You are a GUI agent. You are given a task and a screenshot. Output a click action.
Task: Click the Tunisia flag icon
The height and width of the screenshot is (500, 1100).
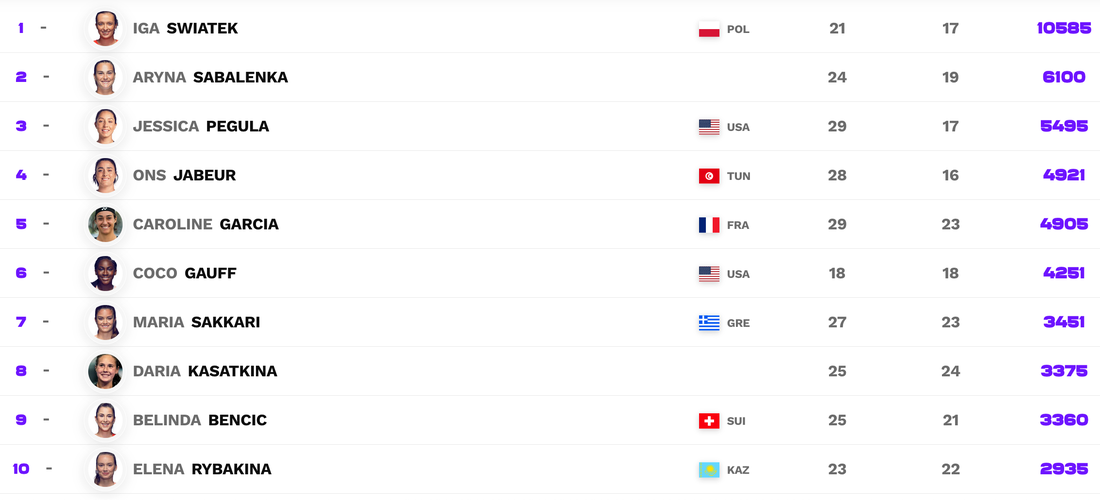pyautogui.click(x=709, y=176)
